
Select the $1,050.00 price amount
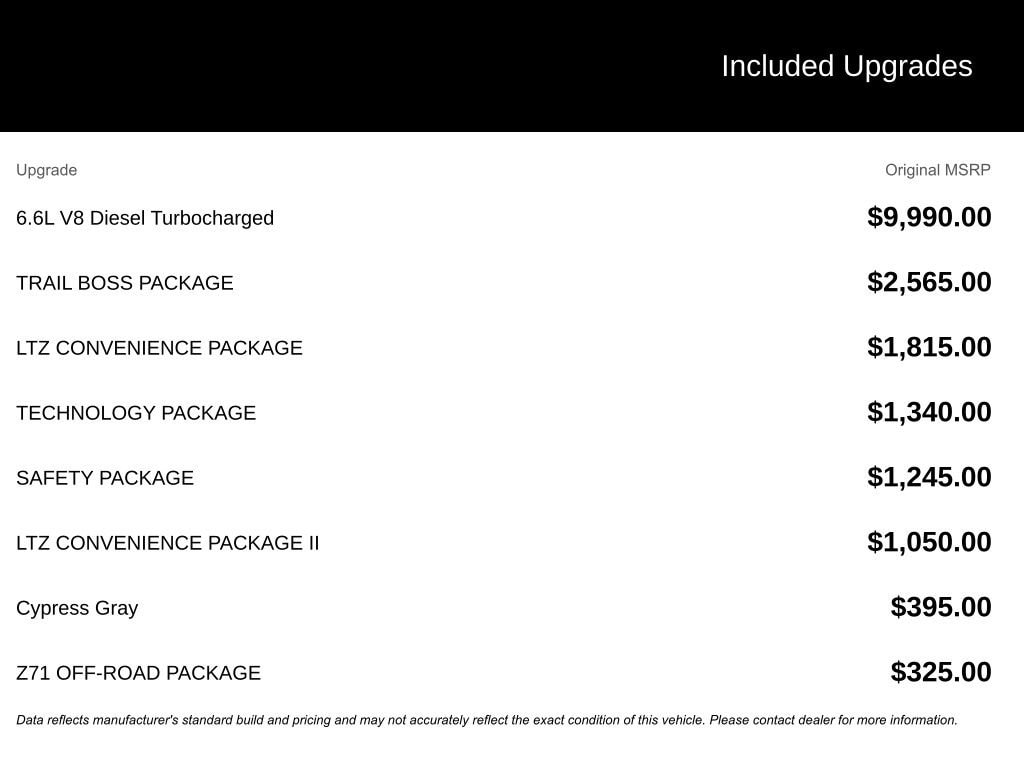(929, 542)
